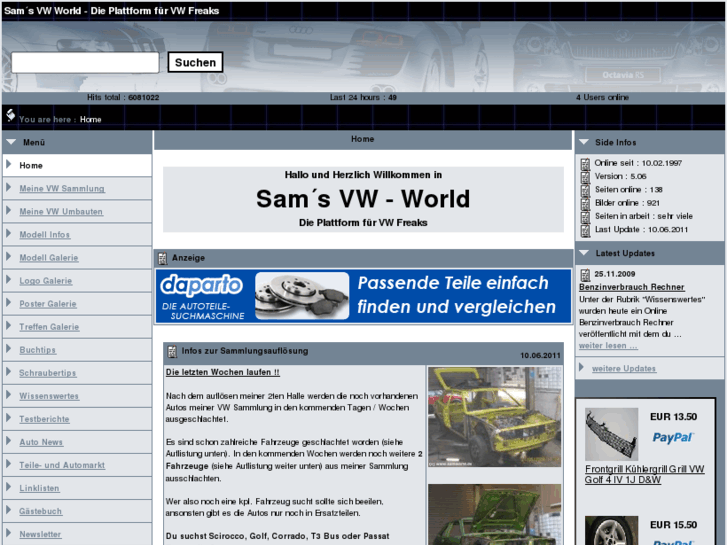Open Teile- und Automarkt link

tap(62, 465)
